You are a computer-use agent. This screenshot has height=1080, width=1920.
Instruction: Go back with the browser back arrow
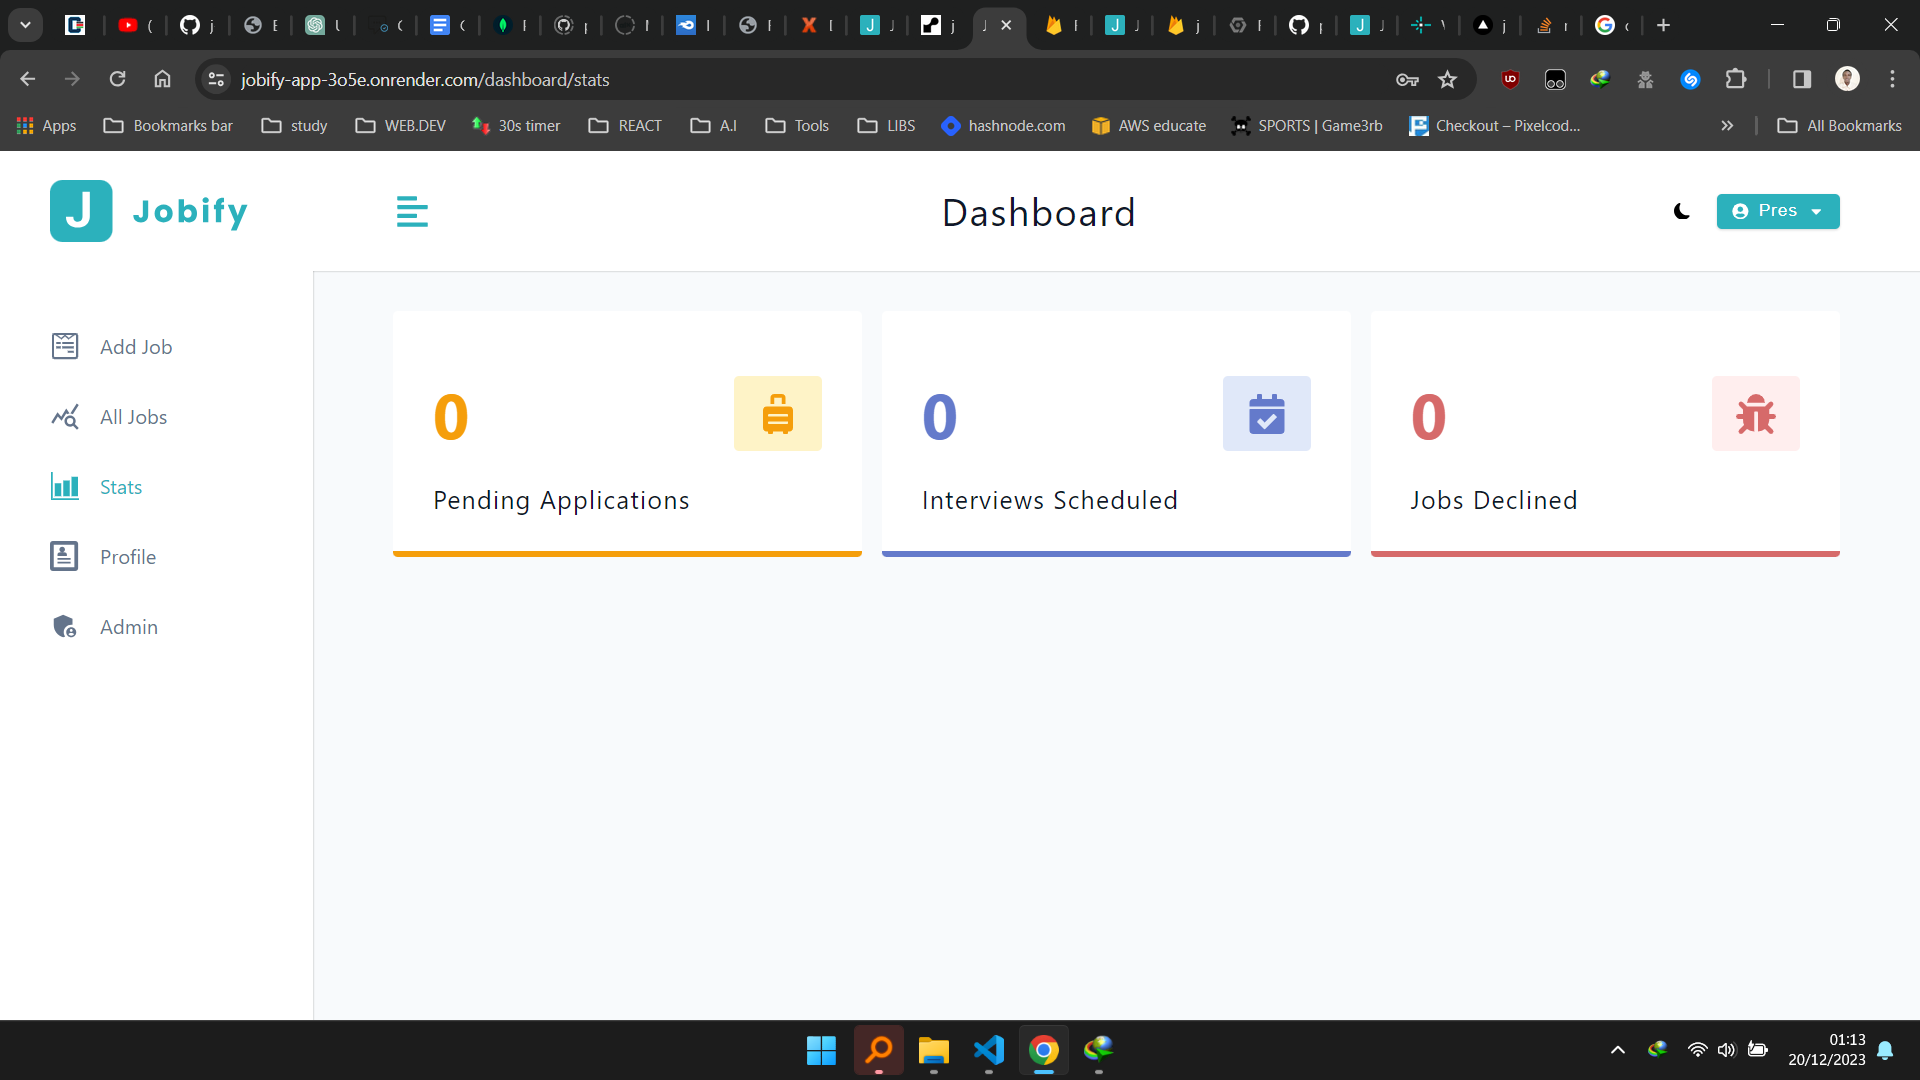(27, 79)
